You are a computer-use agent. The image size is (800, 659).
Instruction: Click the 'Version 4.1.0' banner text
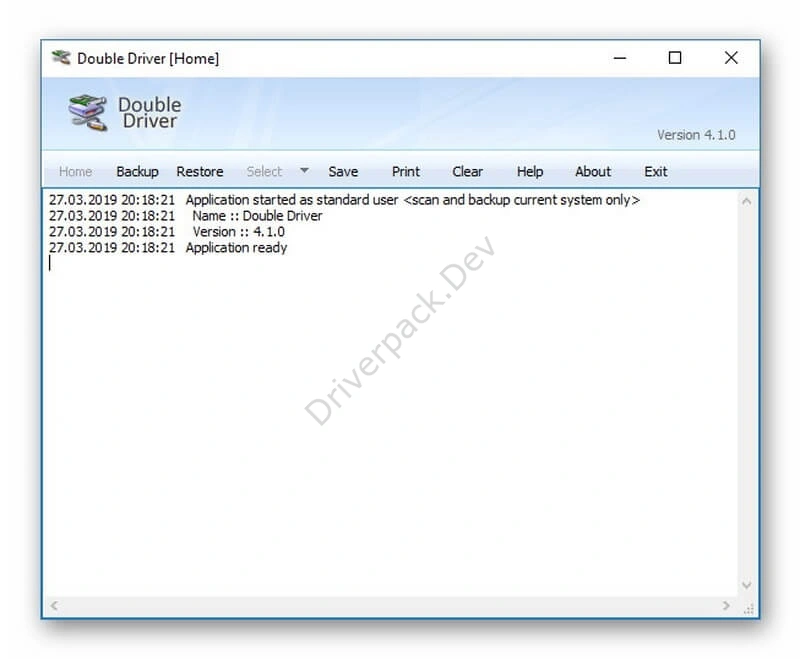pyautogui.click(x=696, y=135)
